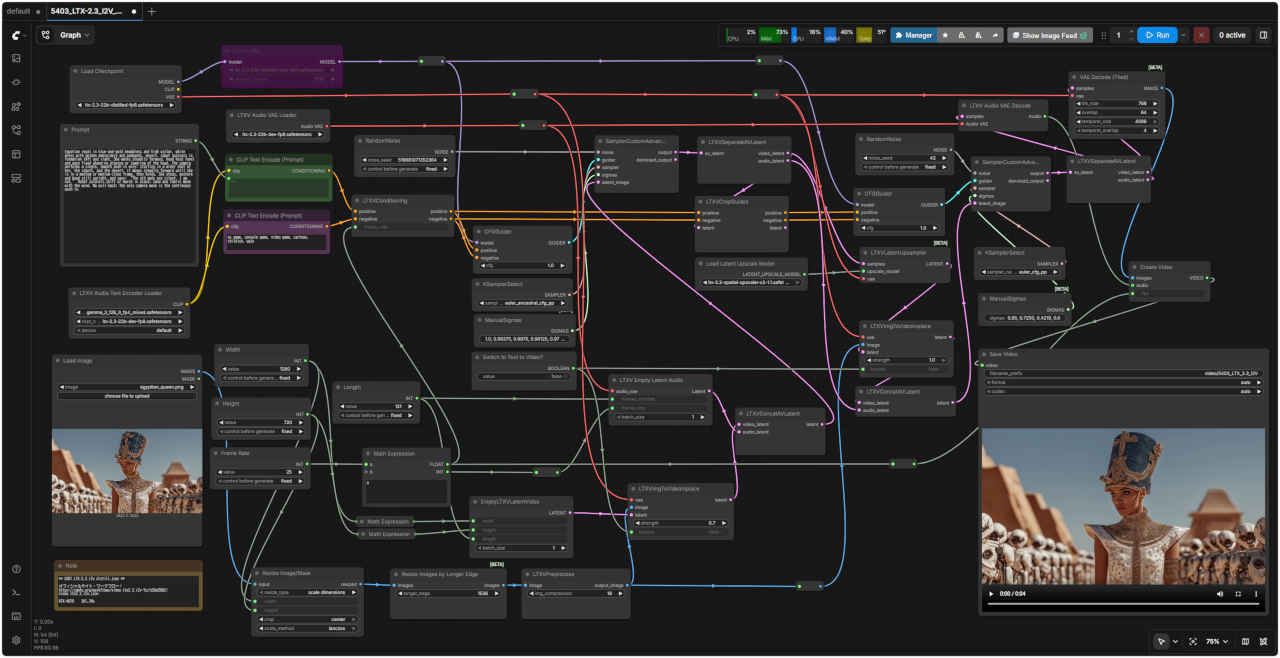
Task: Toggle the console terminal panel icon
Action: point(16,593)
